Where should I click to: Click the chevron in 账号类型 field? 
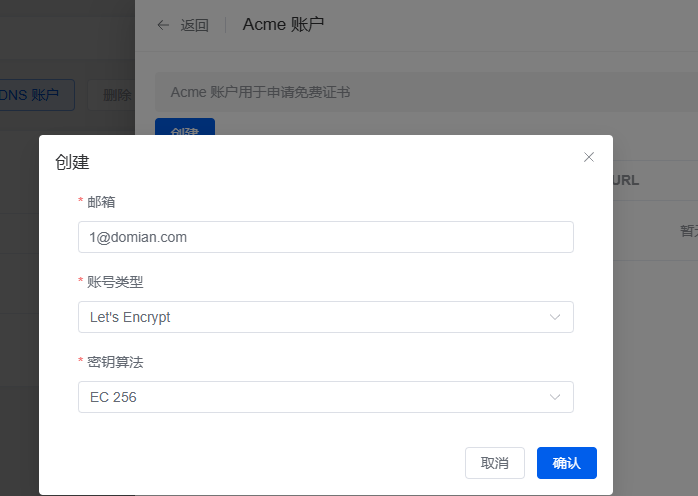coord(555,317)
